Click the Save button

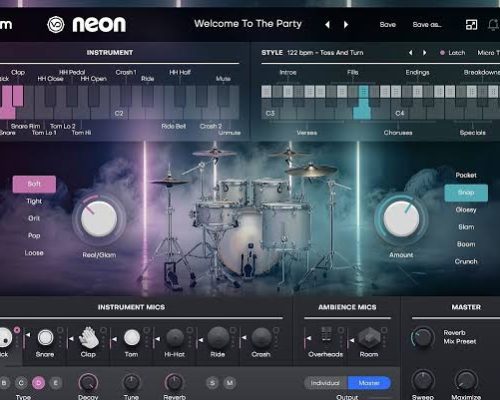(x=388, y=25)
